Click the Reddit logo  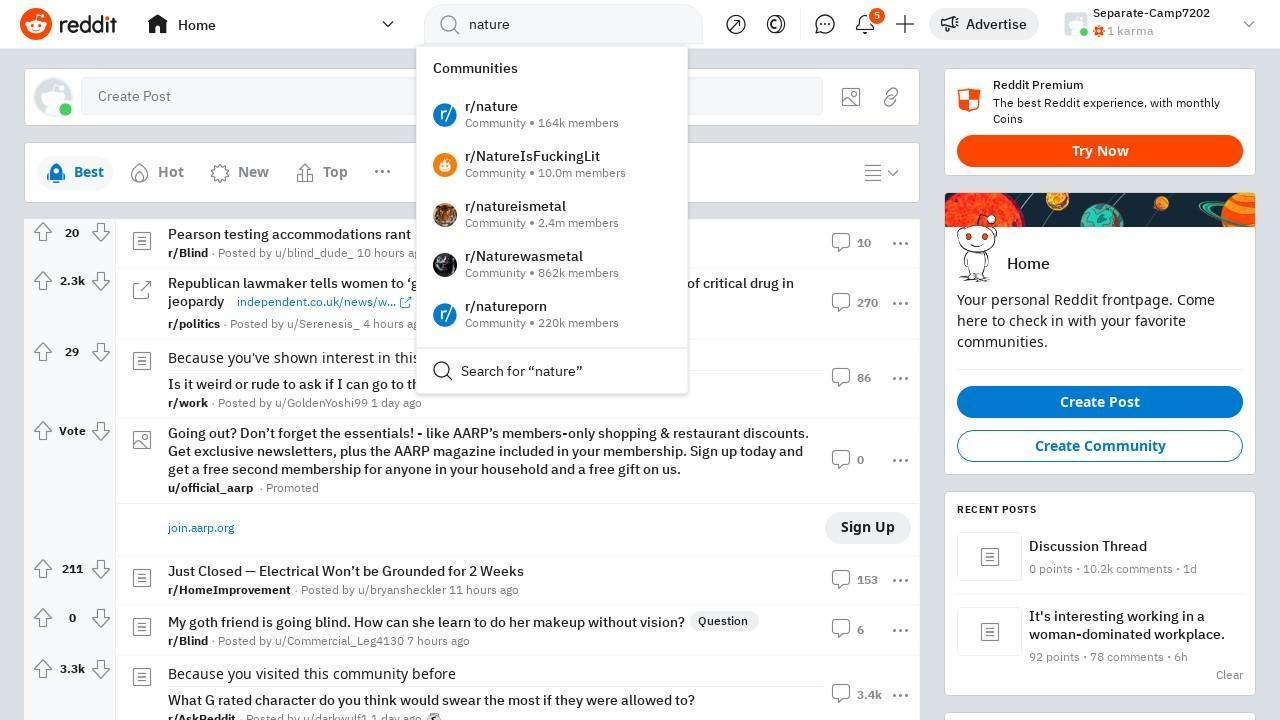click(69, 24)
